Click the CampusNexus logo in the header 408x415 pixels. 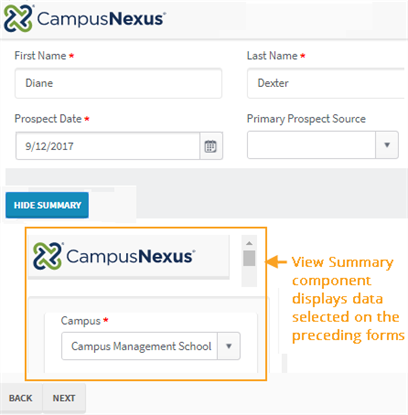[x=85, y=18]
